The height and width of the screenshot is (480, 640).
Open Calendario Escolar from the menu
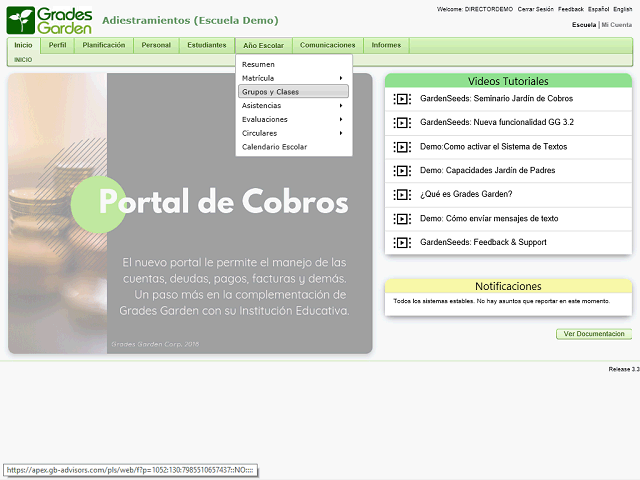(x=293, y=147)
